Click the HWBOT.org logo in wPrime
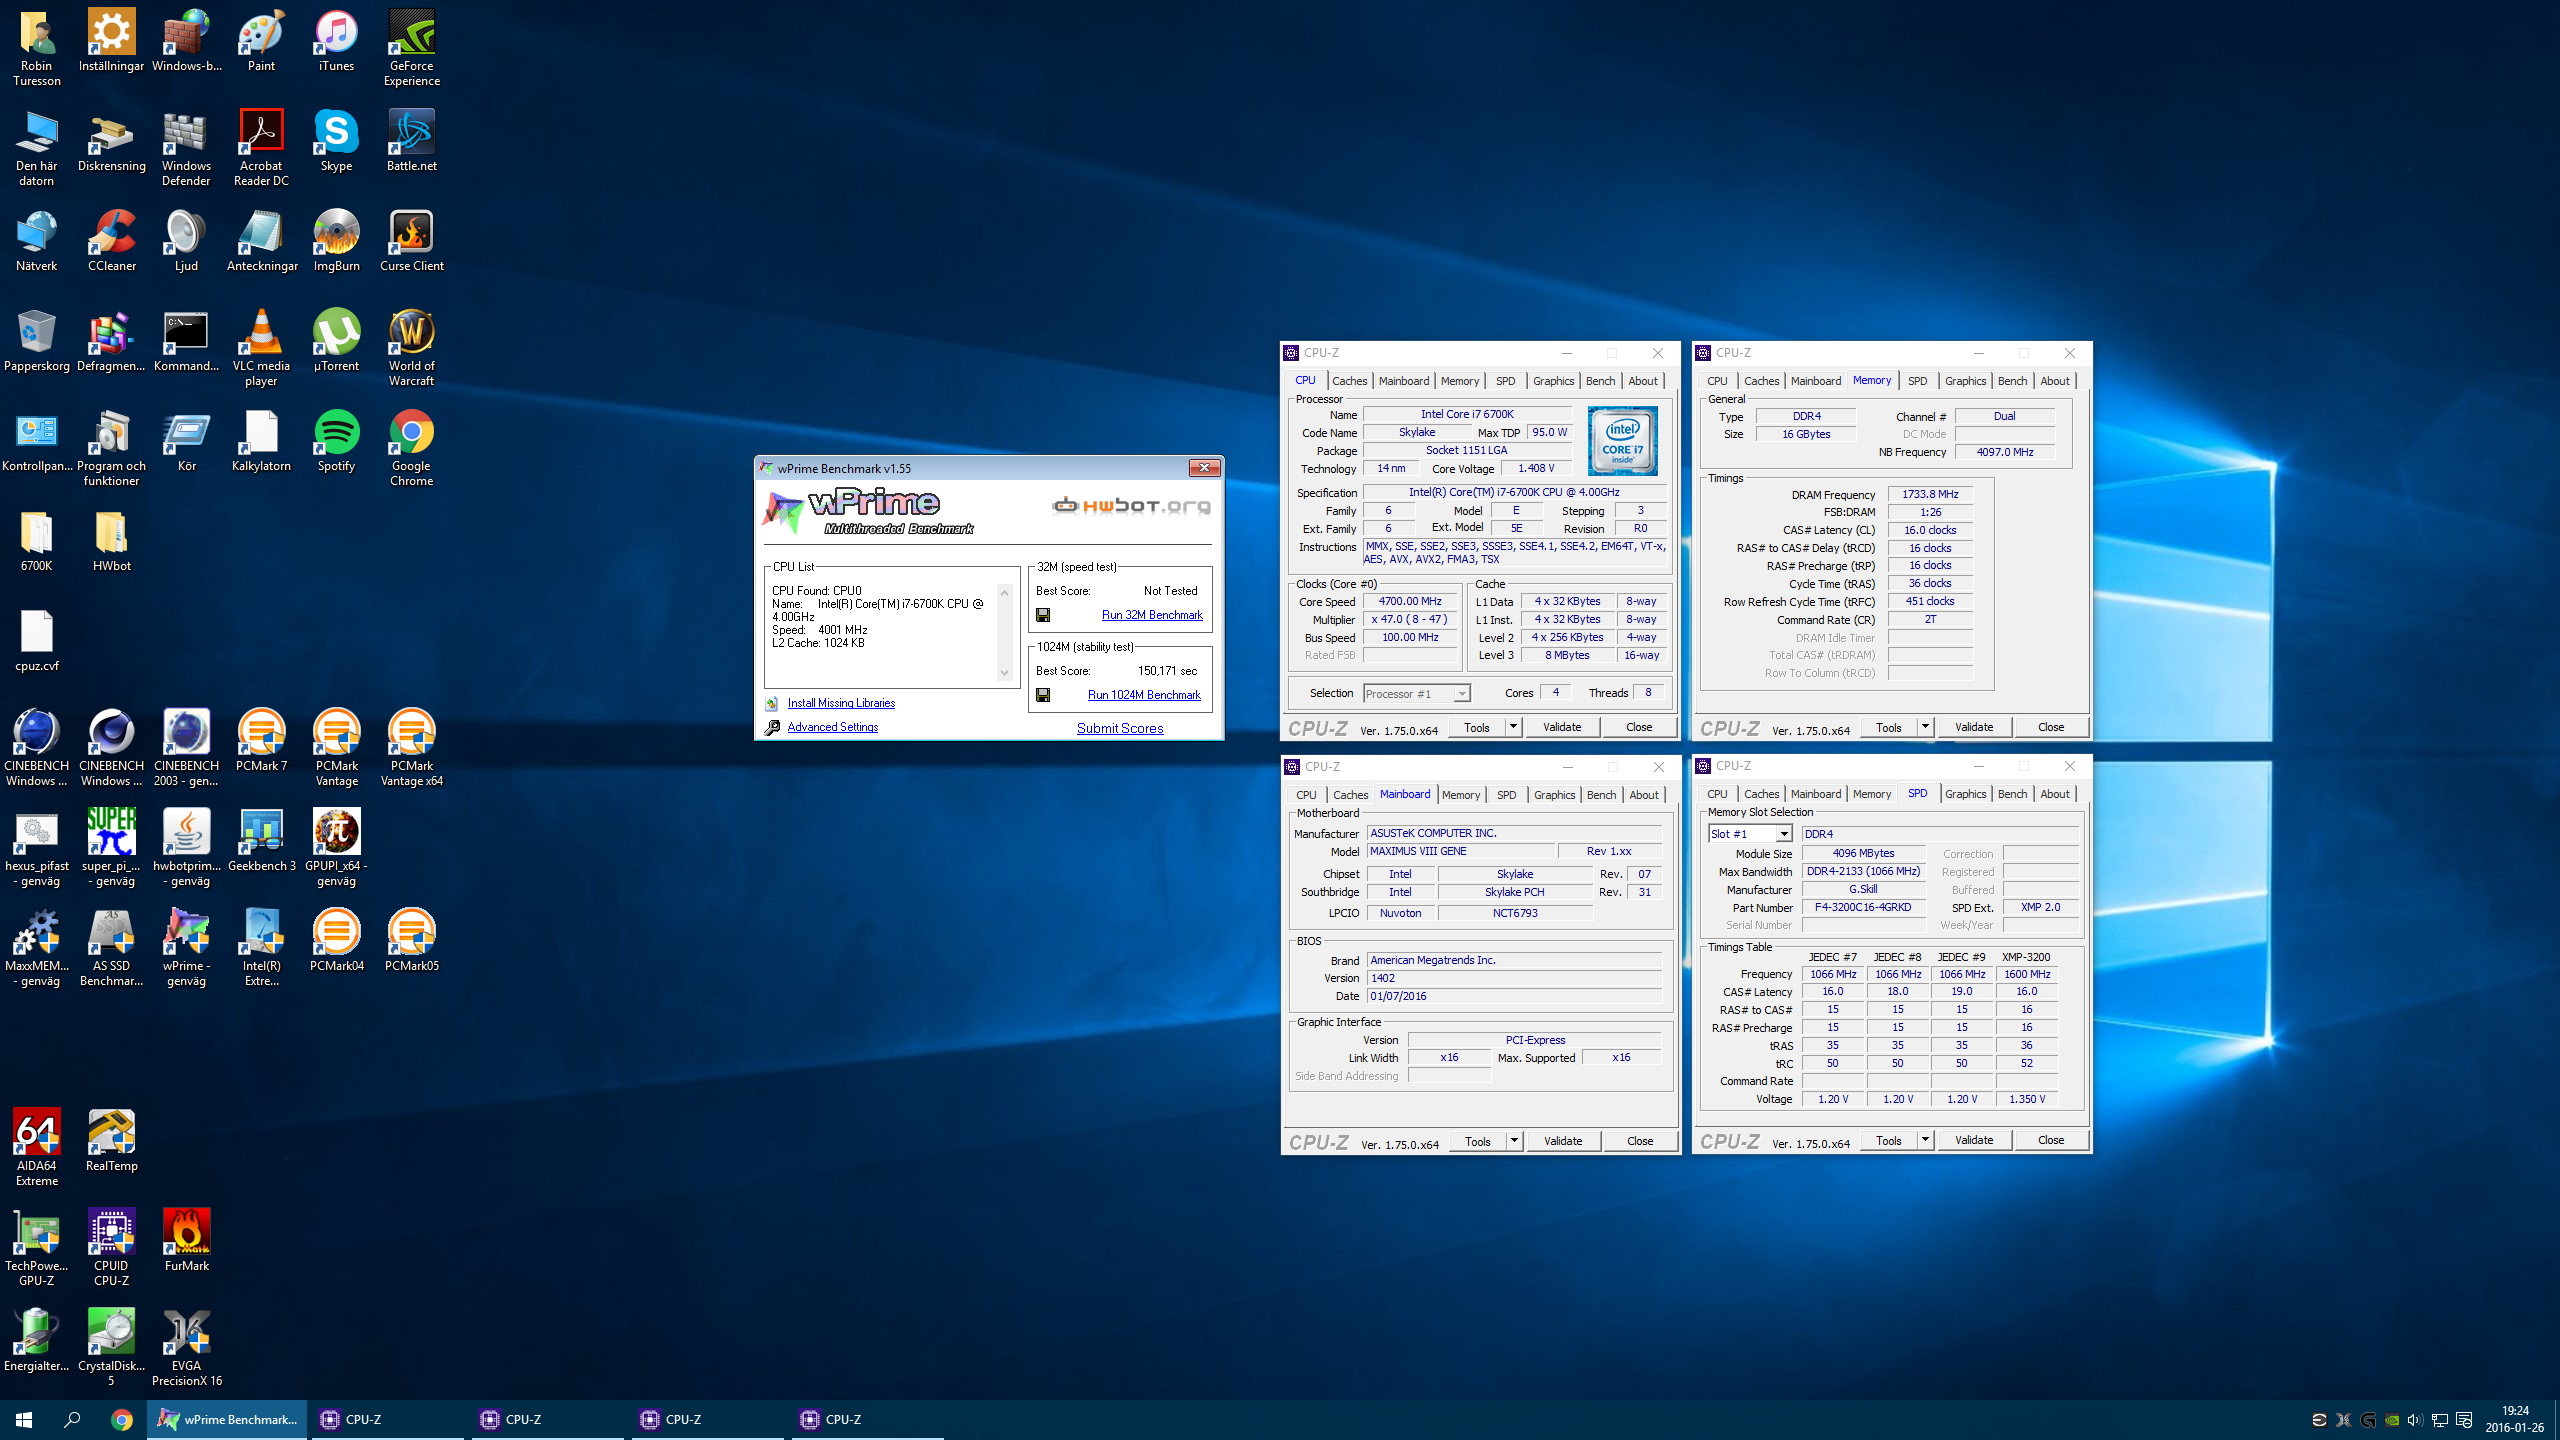 coord(1131,505)
